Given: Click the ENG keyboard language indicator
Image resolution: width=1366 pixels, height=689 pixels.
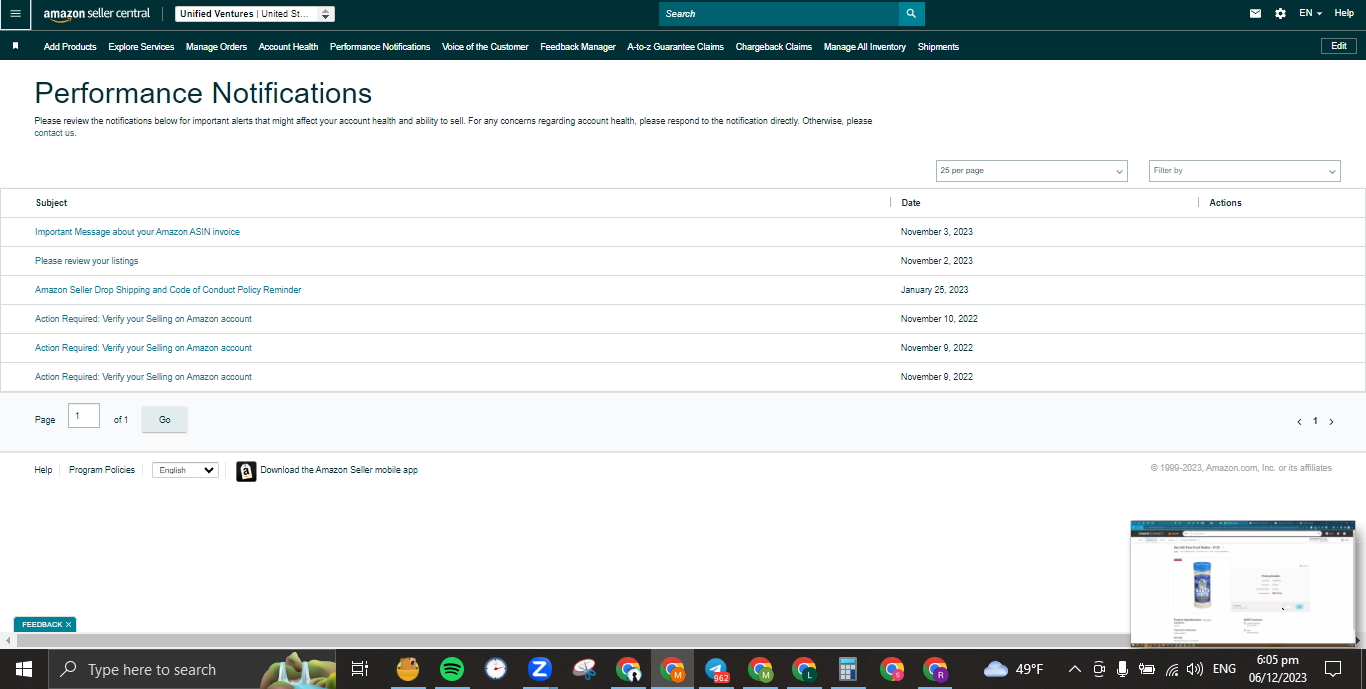Looking at the screenshot, I should (1224, 669).
